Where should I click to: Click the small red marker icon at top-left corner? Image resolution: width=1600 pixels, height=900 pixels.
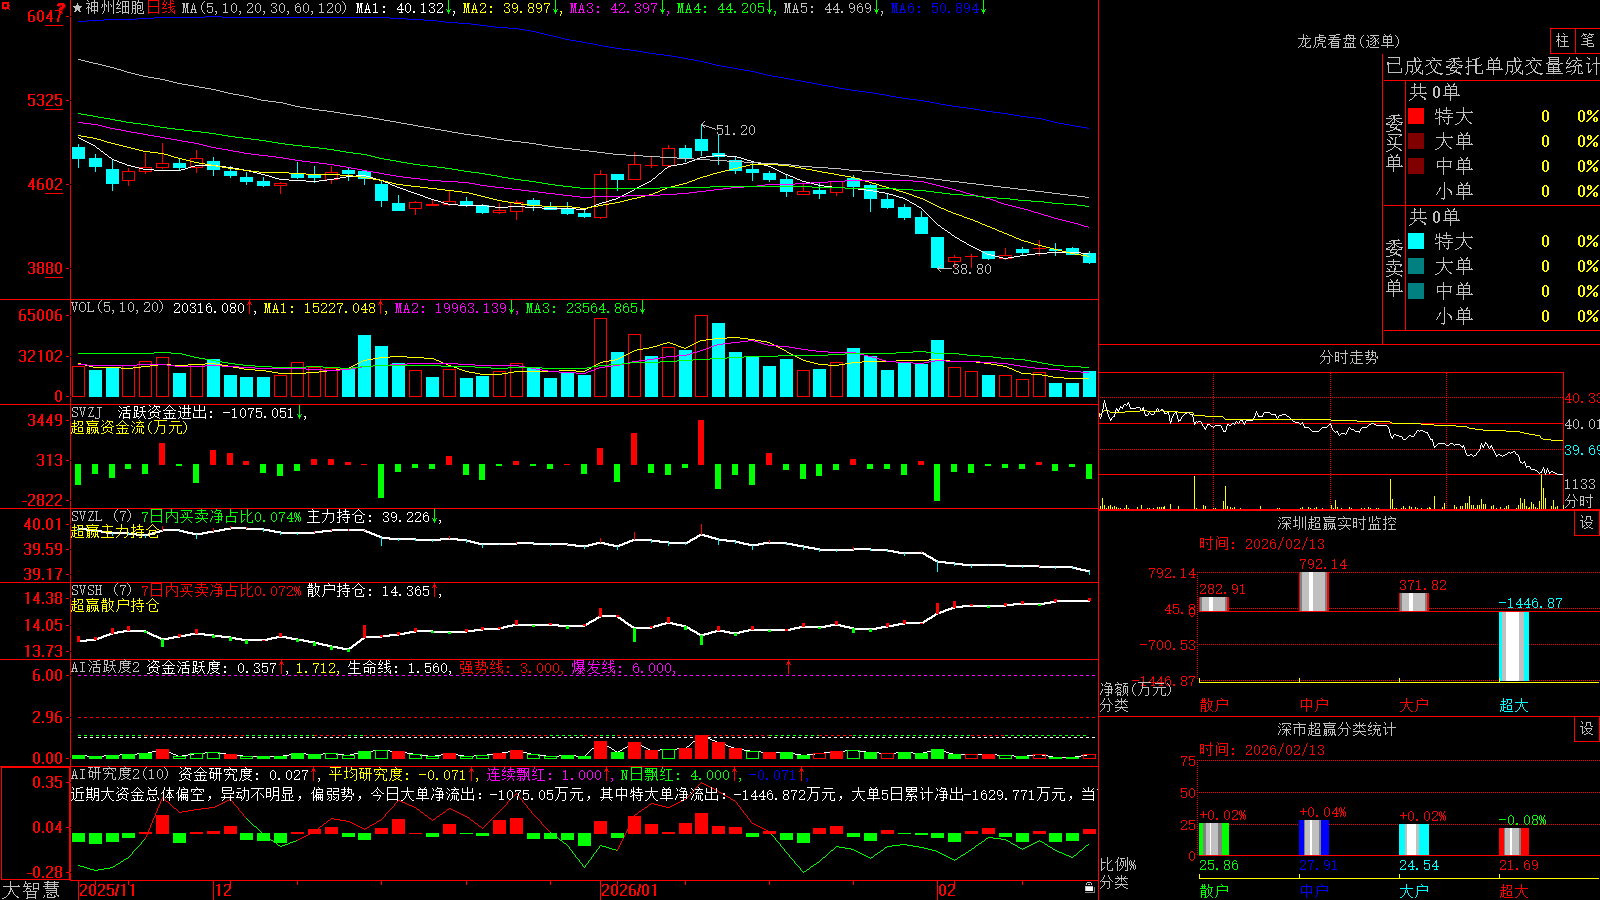(5, 6)
